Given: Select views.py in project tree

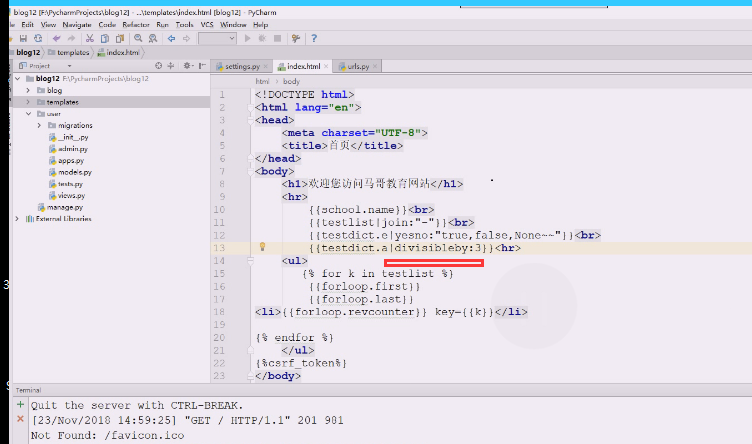Looking at the screenshot, I should pos(67,196).
